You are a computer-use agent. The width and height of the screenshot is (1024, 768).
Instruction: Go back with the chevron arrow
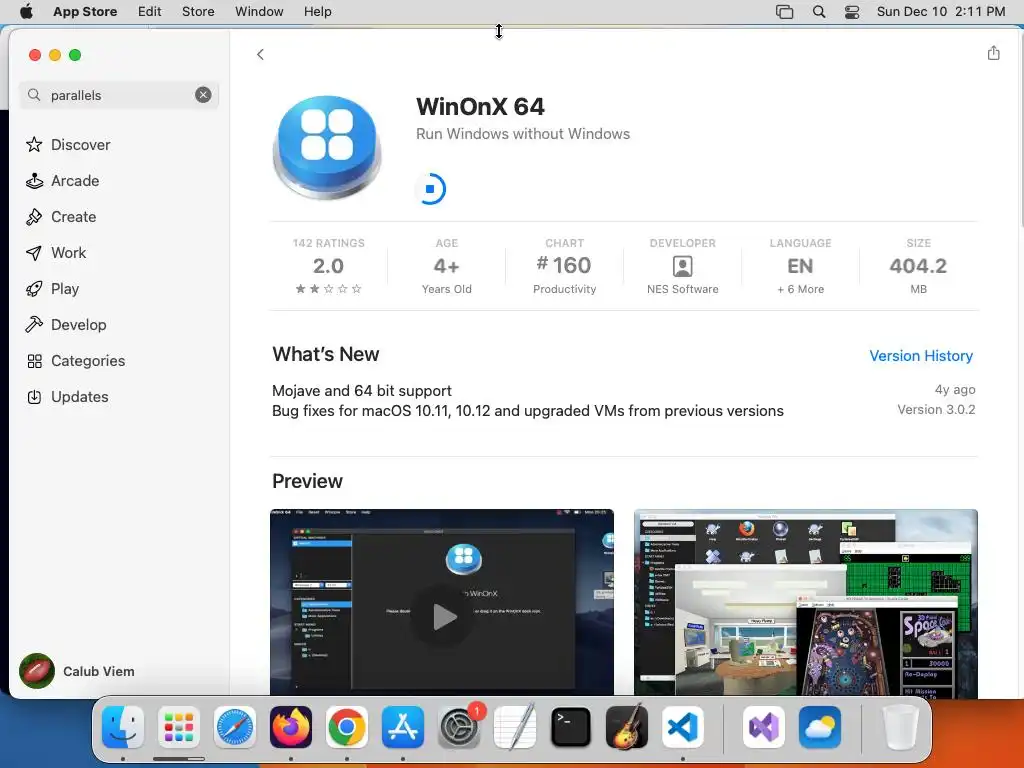click(261, 54)
